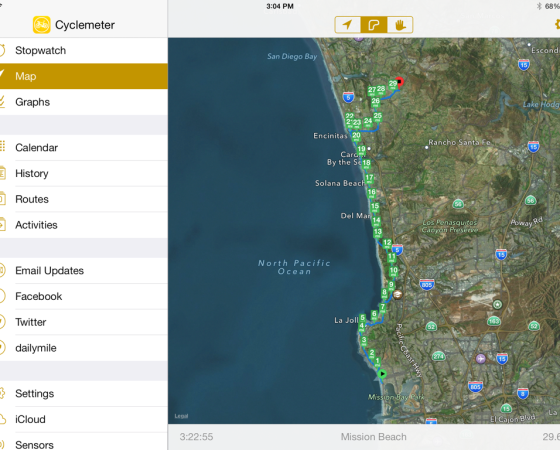Tap the mile 20 marker near Encinitas
560x450 pixels.
[356, 136]
